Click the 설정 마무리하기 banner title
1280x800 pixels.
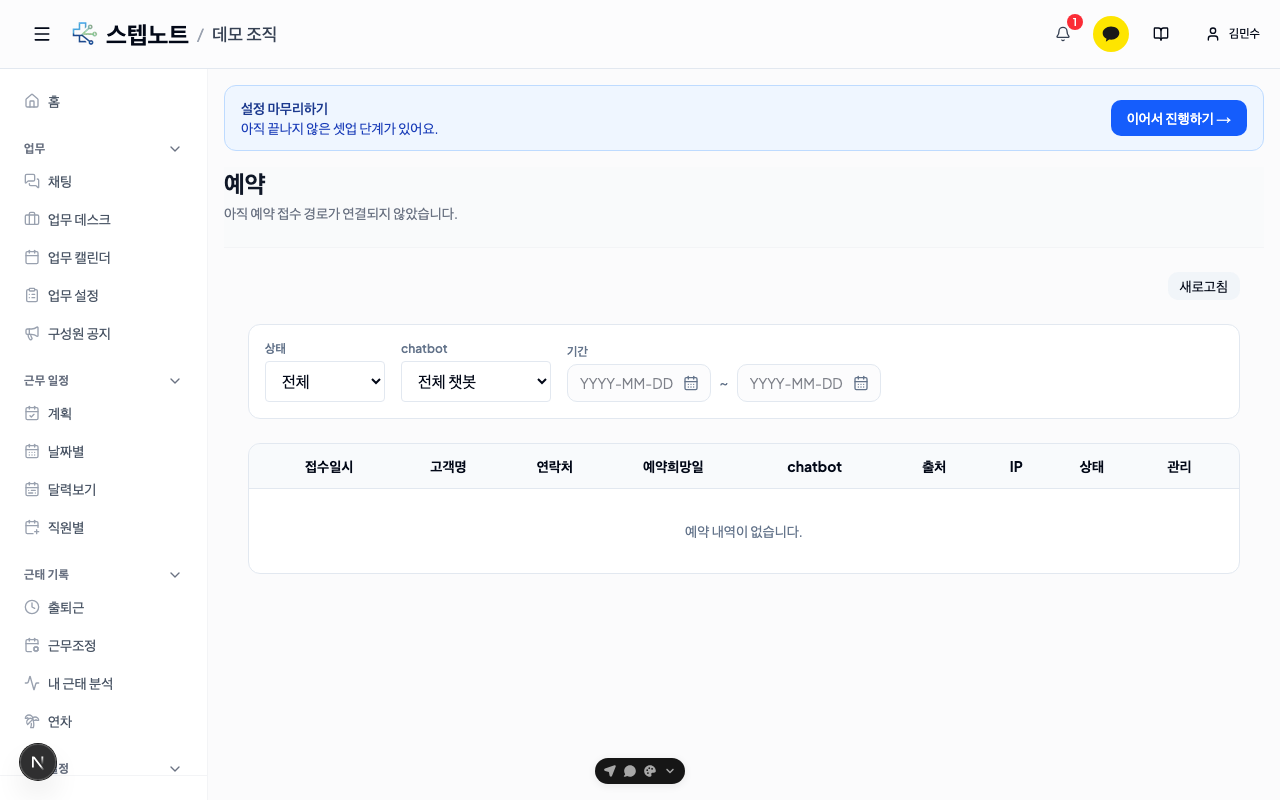coord(284,108)
